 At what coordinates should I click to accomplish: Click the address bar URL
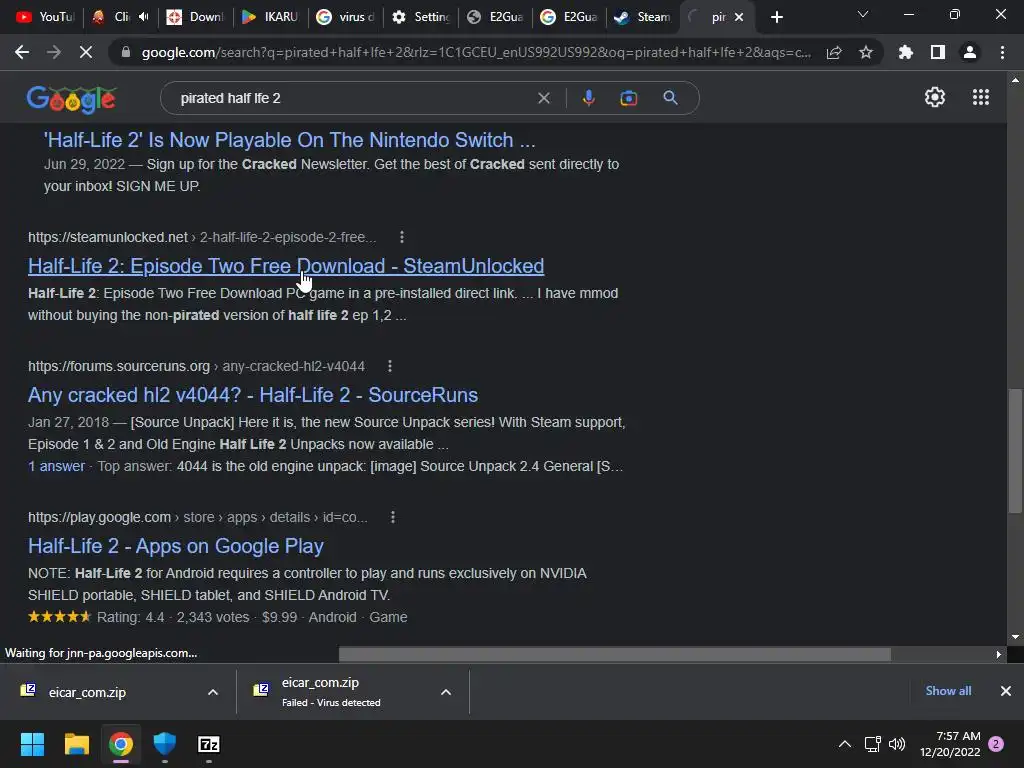tap(476, 53)
